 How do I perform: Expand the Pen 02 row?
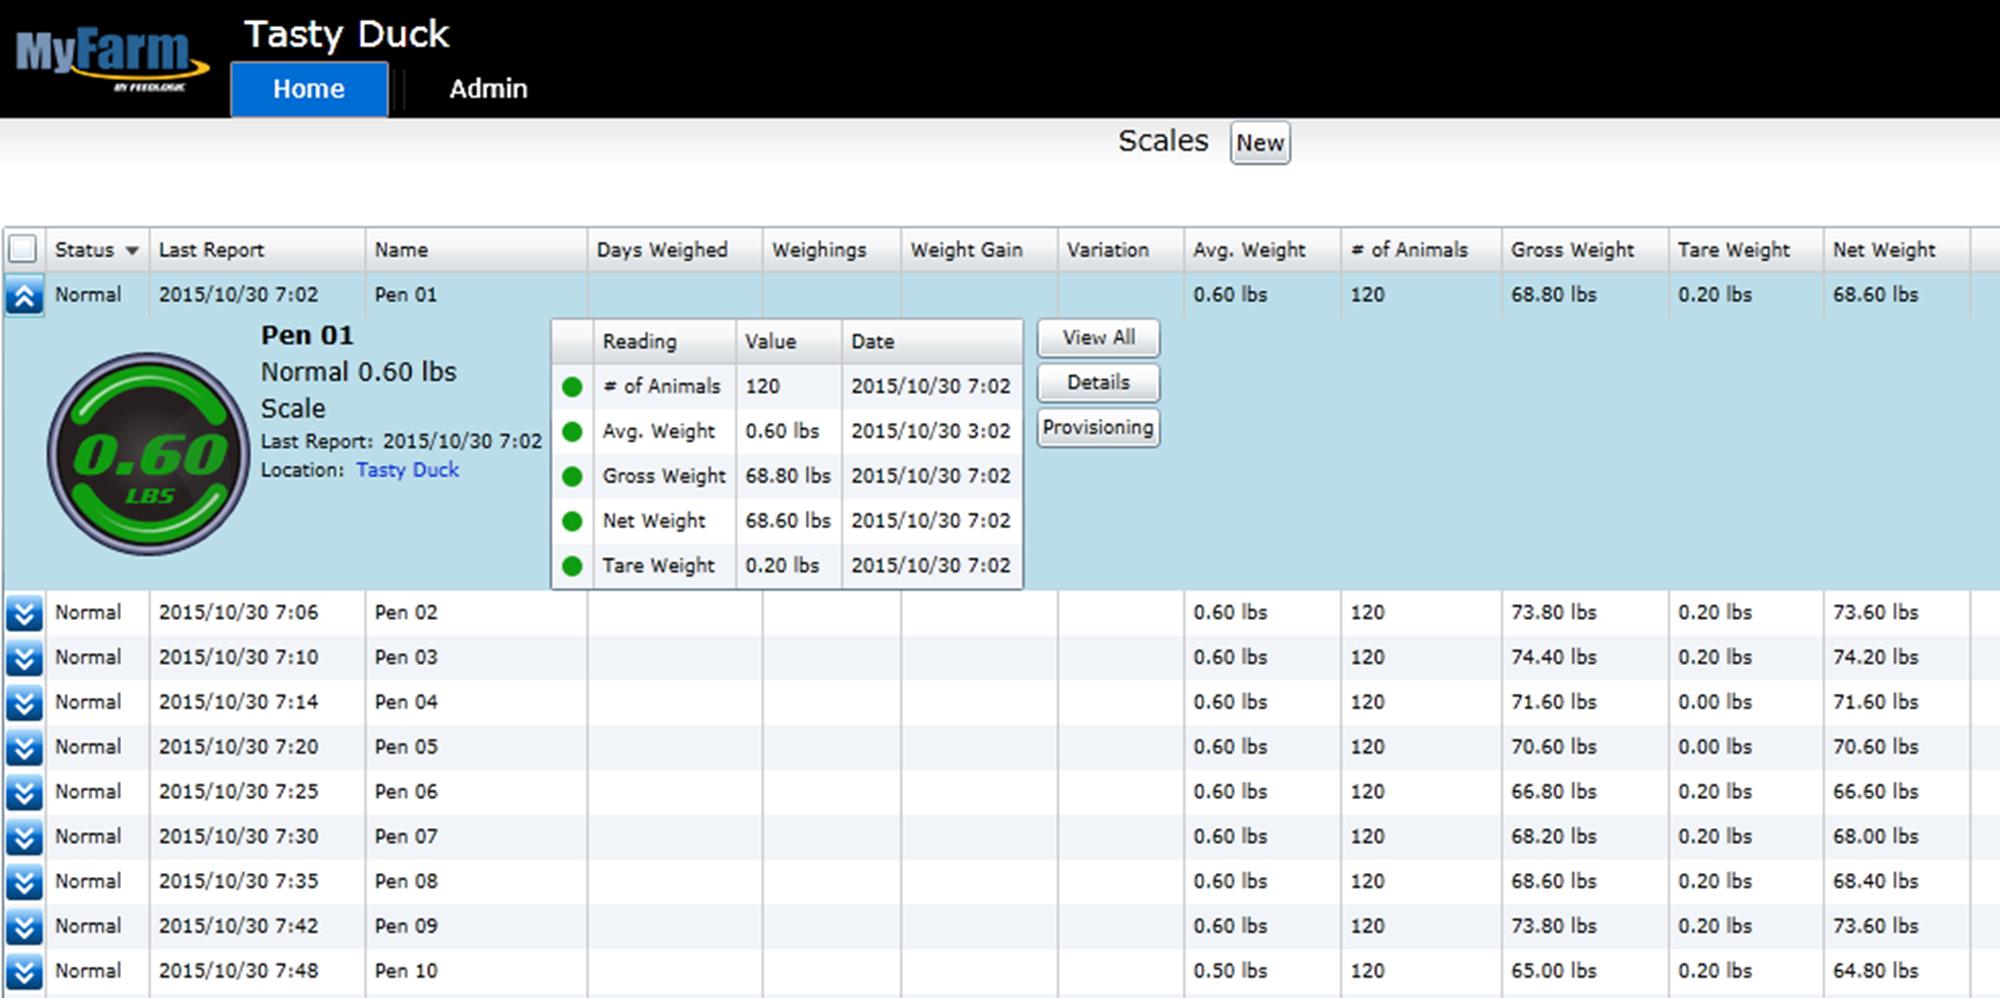24,613
